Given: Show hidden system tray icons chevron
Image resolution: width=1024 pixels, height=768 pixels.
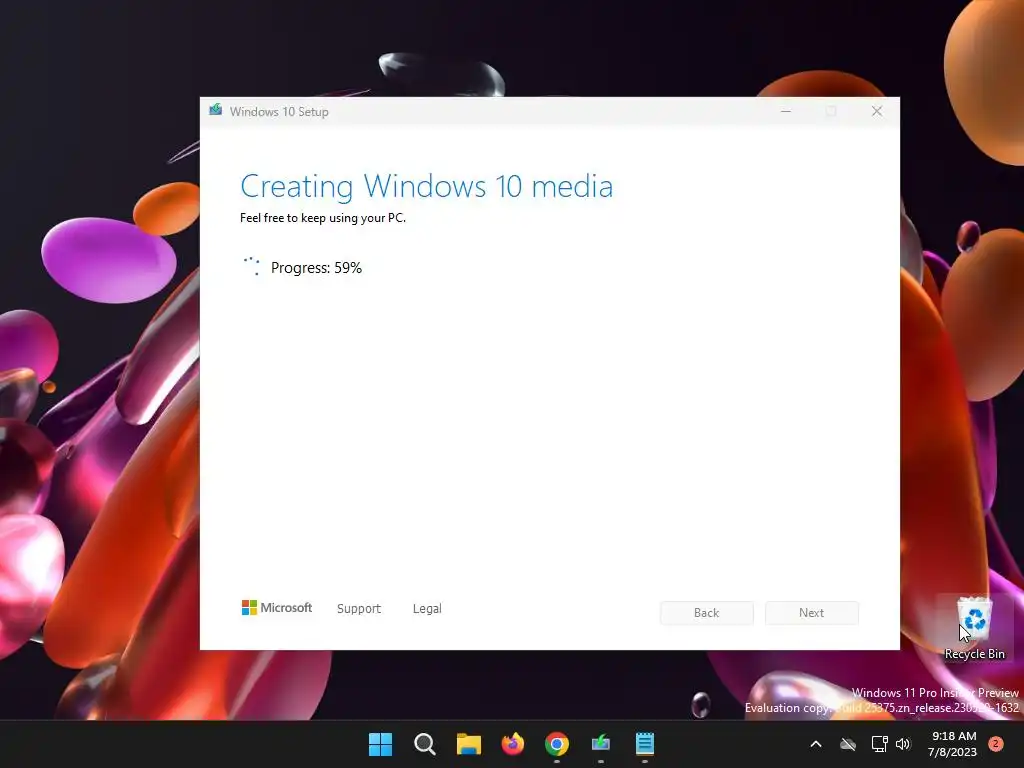Looking at the screenshot, I should pyautogui.click(x=816, y=744).
